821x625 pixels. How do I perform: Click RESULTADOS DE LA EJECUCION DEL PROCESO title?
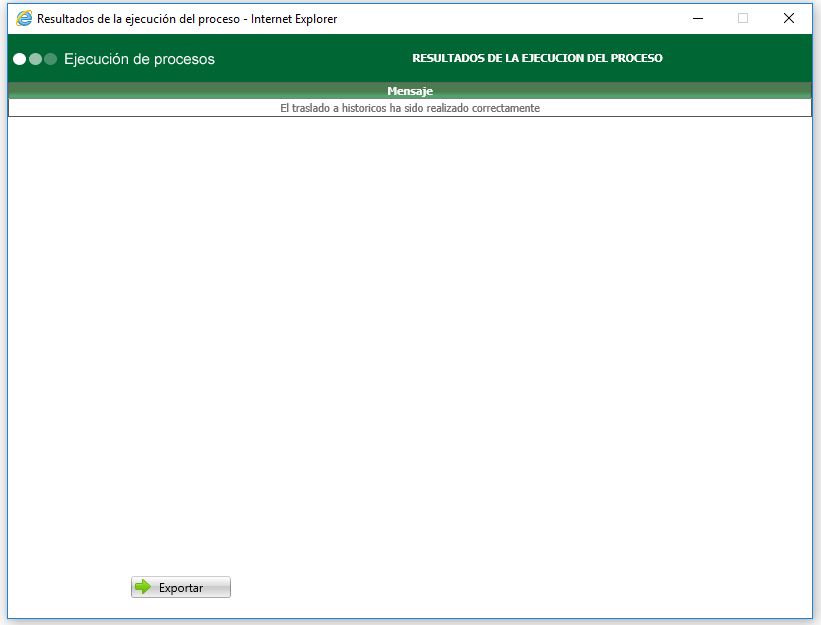click(x=538, y=58)
